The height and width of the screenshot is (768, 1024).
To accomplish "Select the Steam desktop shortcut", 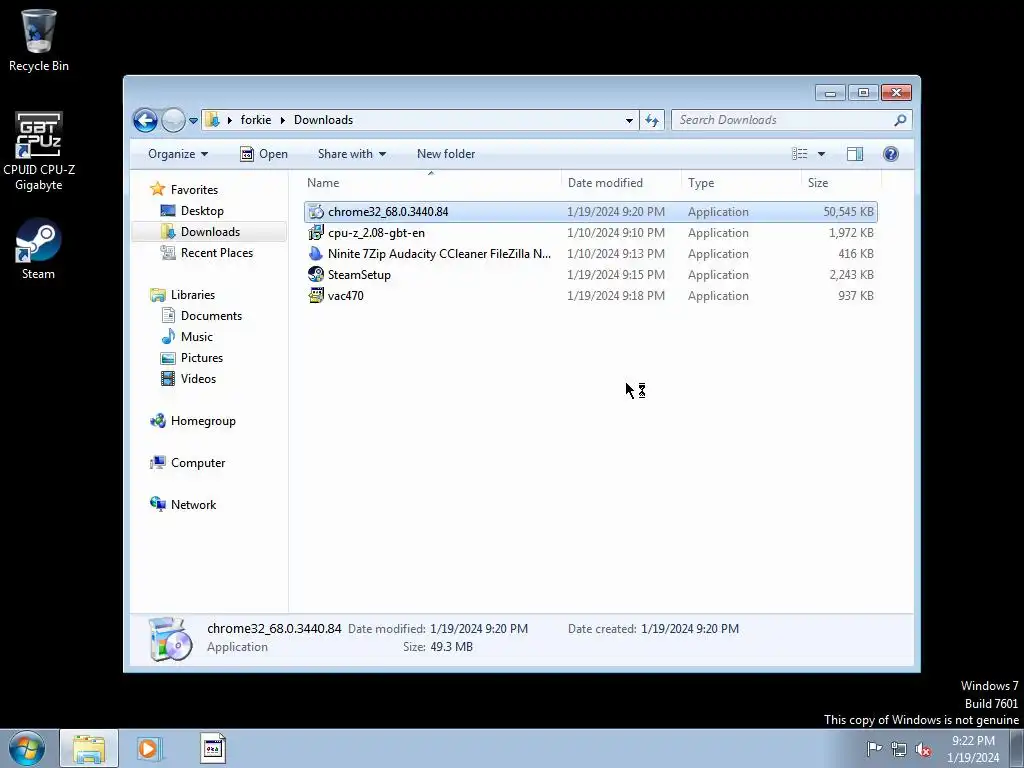I will (39, 249).
